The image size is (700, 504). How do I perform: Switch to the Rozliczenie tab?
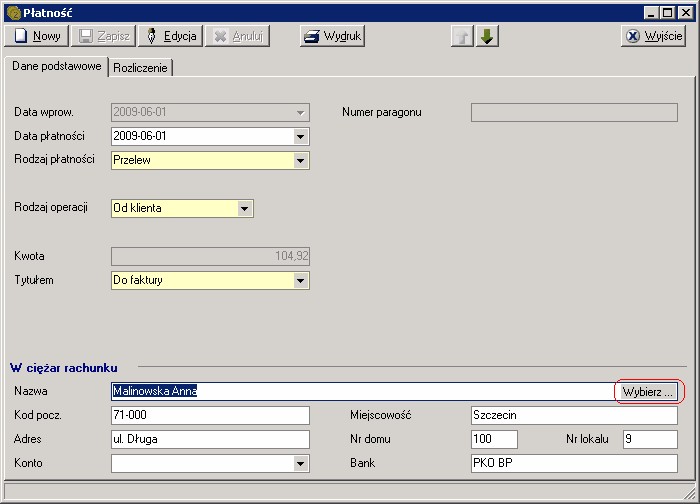141,68
